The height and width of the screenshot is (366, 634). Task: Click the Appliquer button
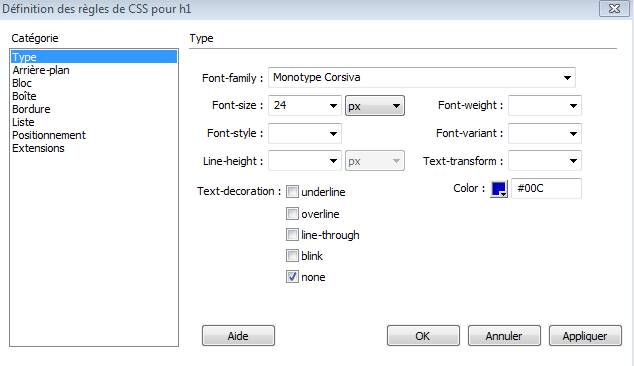click(x=585, y=336)
